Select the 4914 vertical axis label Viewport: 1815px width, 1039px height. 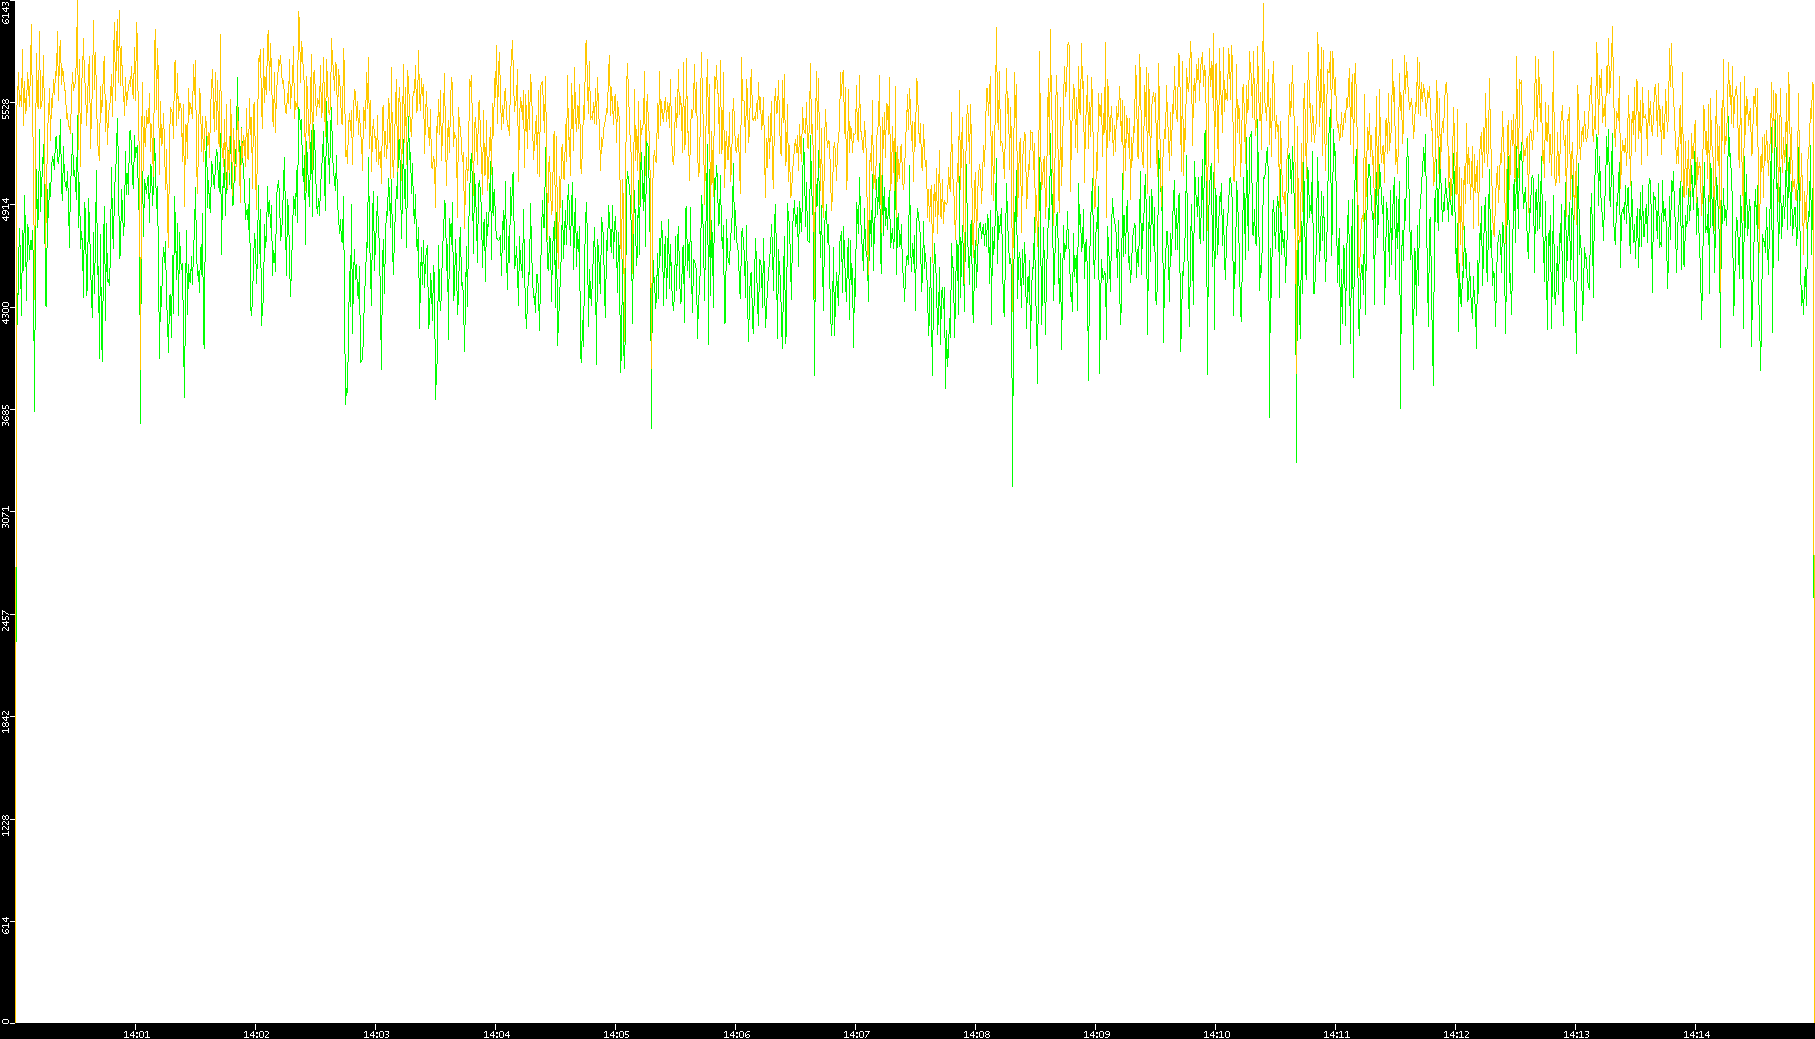point(7,210)
